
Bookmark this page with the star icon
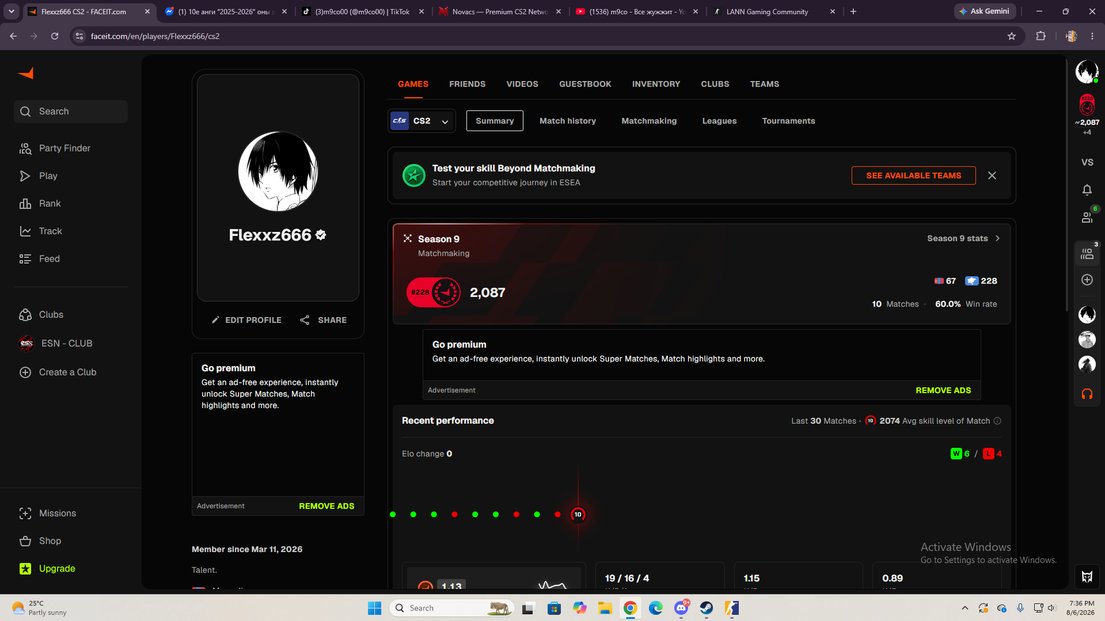click(1011, 36)
